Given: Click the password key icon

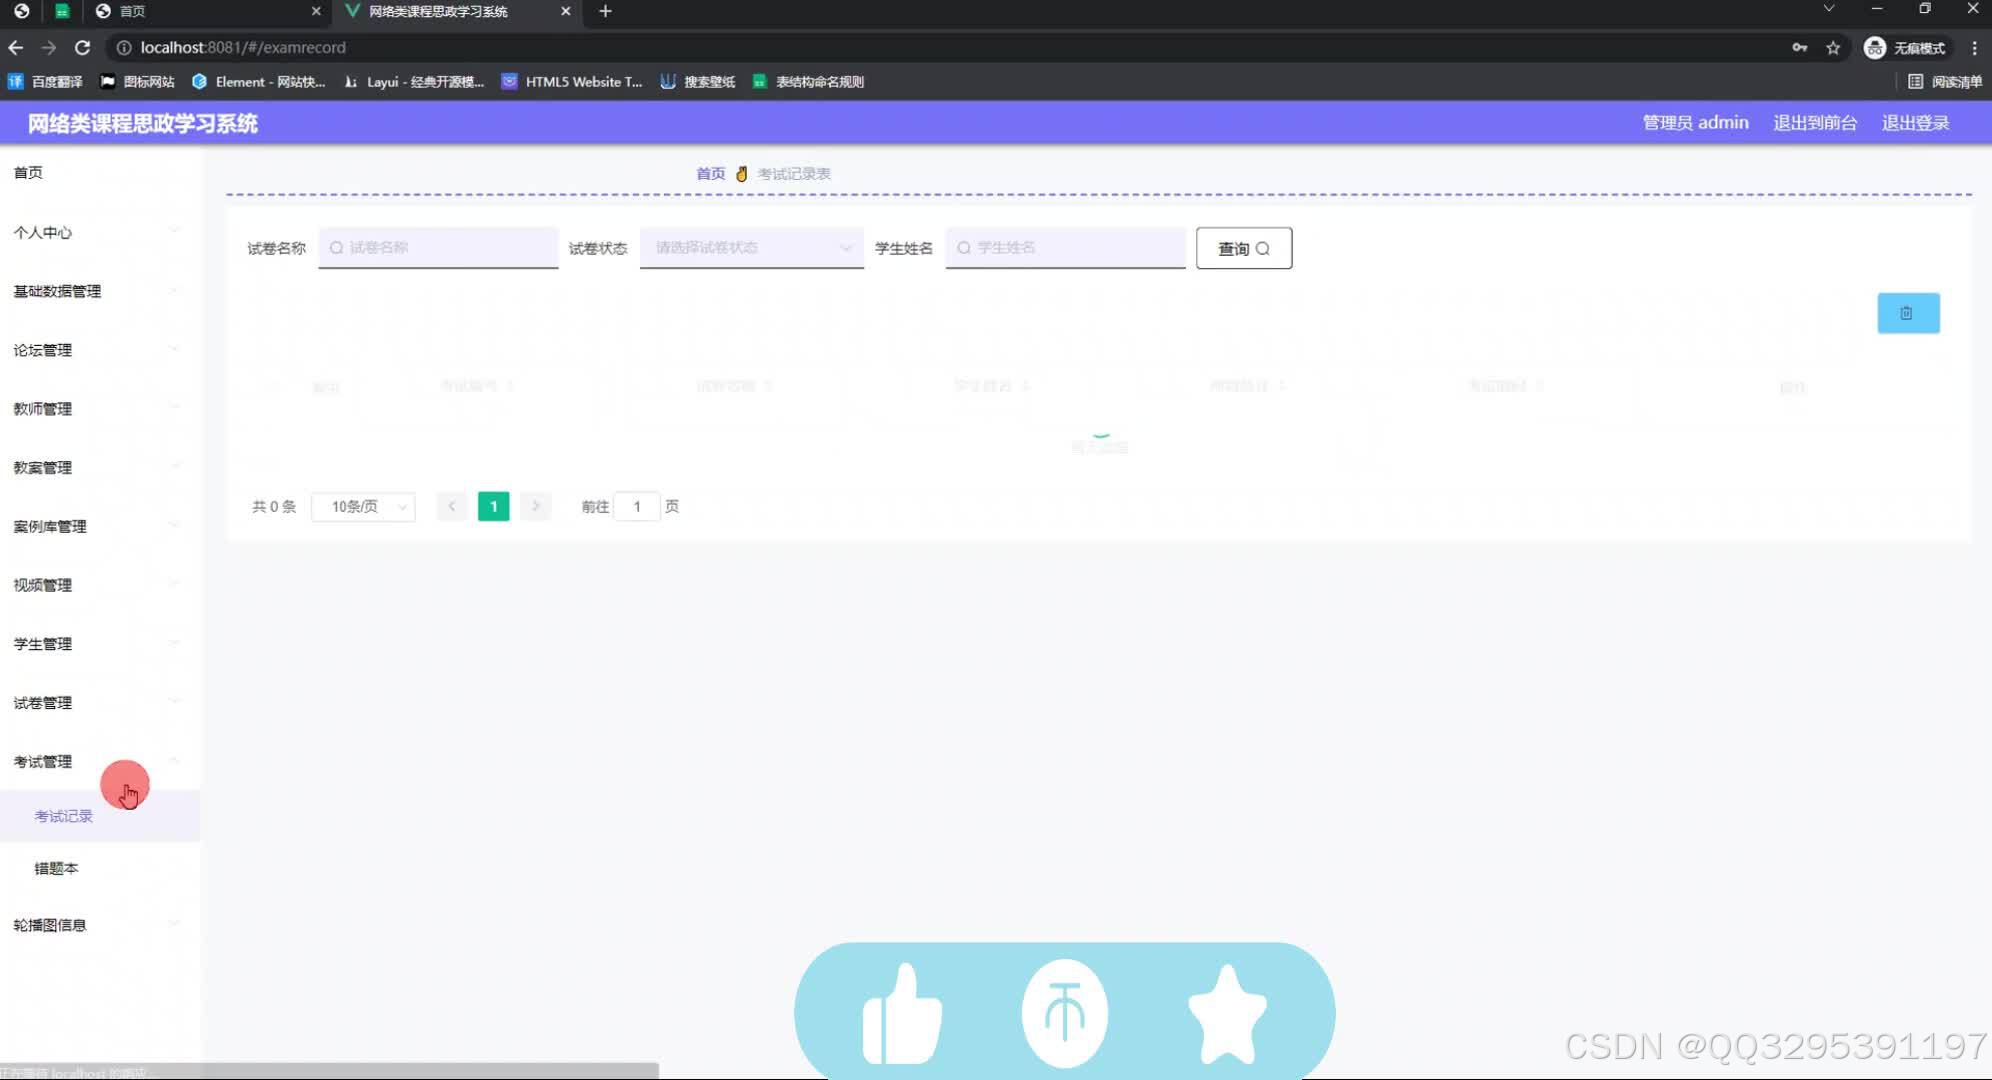Looking at the screenshot, I should click(x=1800, y=48).
